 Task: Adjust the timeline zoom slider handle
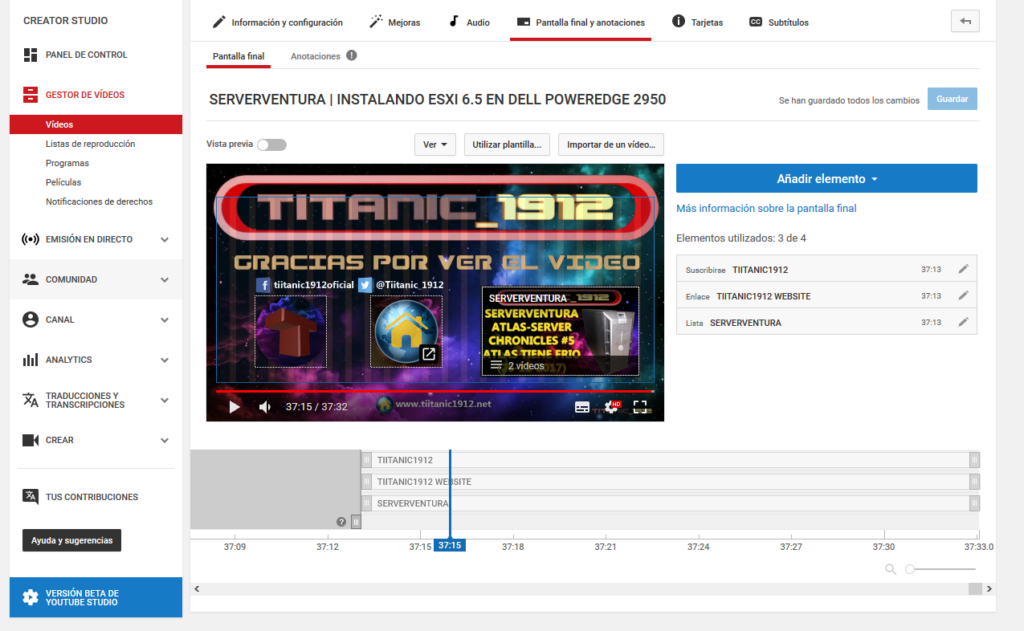tap(910, 569)
